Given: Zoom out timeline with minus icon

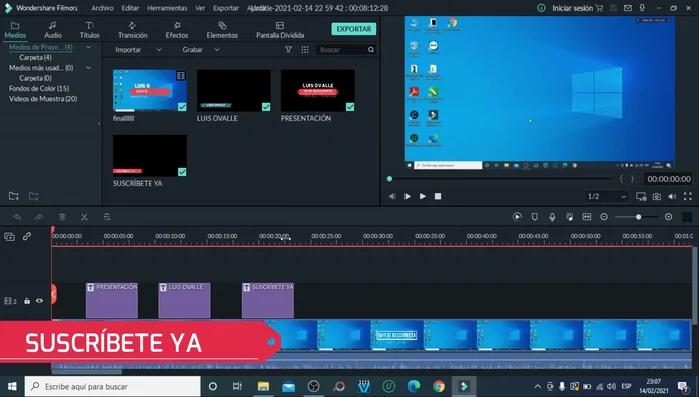Looking at the screenshot, I should tap(604, 217).
